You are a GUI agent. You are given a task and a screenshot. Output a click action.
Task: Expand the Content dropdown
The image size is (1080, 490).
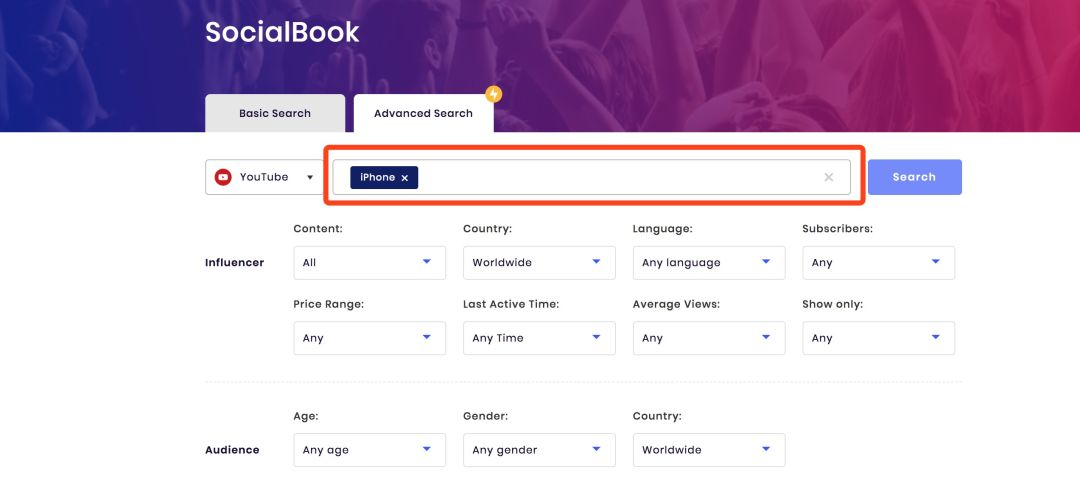(x=370, y=263)
